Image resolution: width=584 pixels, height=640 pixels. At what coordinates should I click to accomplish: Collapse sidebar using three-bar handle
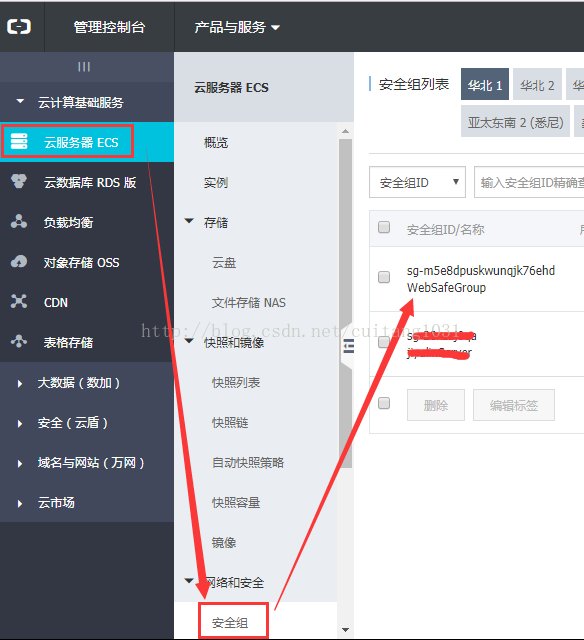[x=84, y=67]
